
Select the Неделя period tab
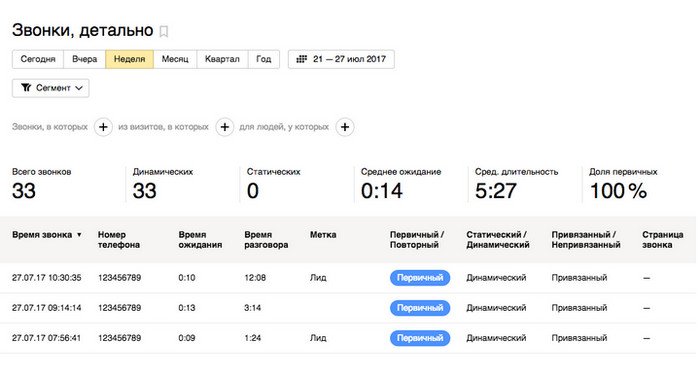coord(129,59)
